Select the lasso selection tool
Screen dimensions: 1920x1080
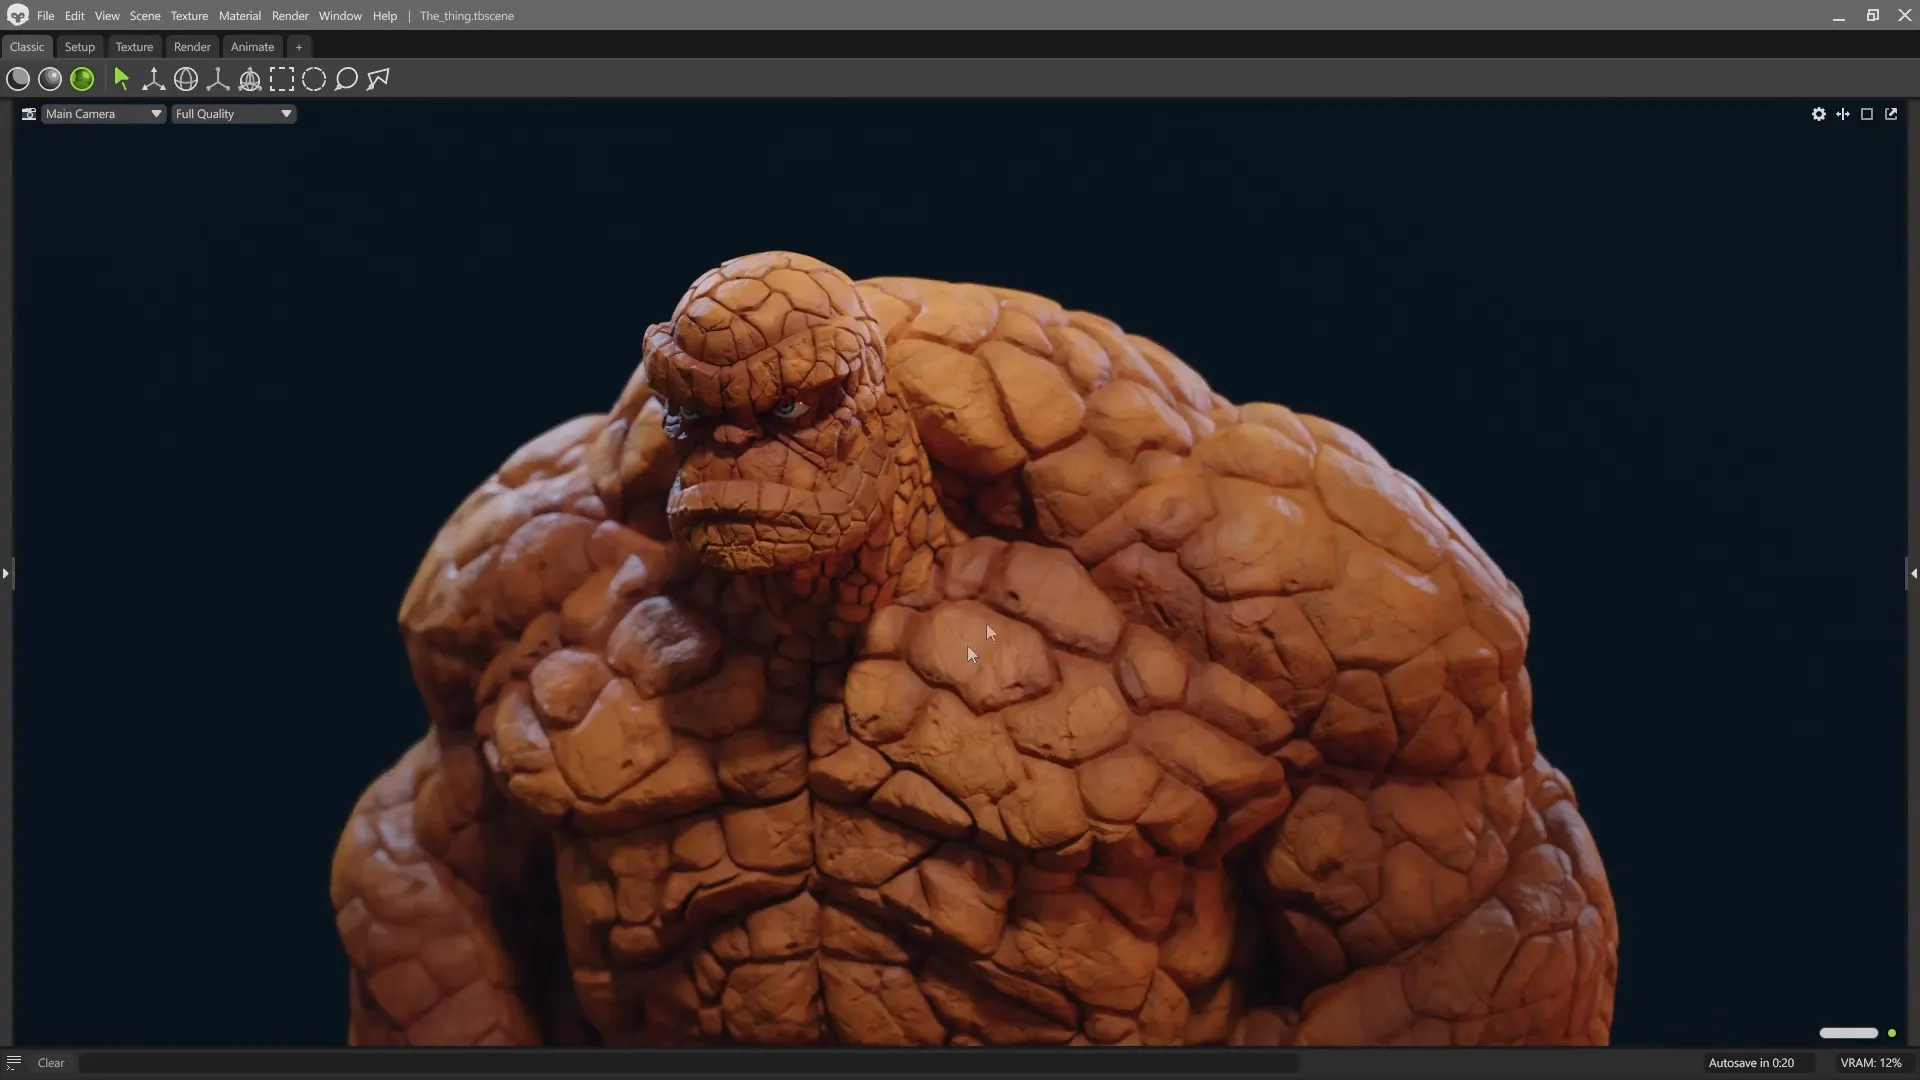click(346, 79)
